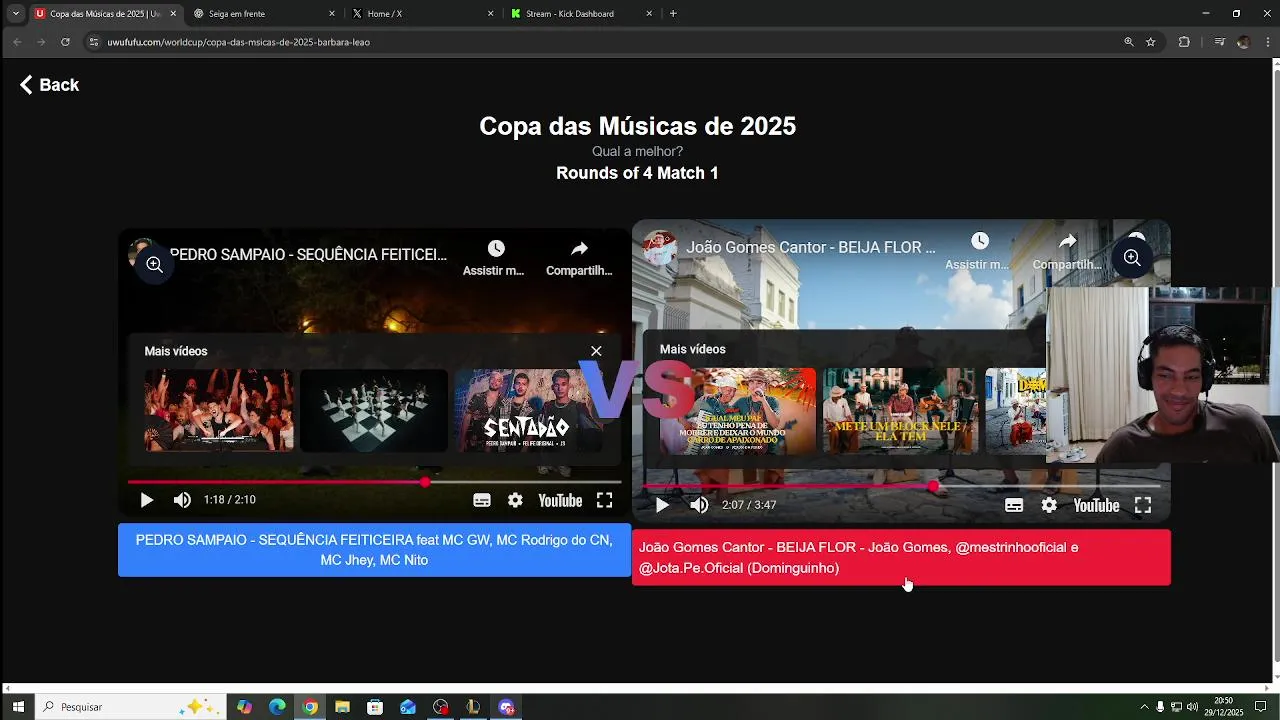Viewport: 1280px width, 720px height.
Task: Open João Gomes channel avatar
Action: 660,247
